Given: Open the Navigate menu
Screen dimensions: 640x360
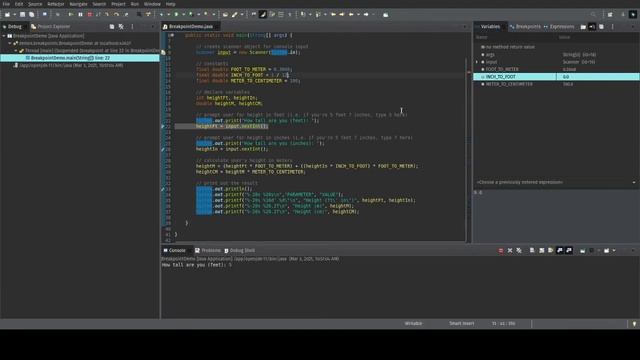Looking at the screenshot, I should (78, 4).
